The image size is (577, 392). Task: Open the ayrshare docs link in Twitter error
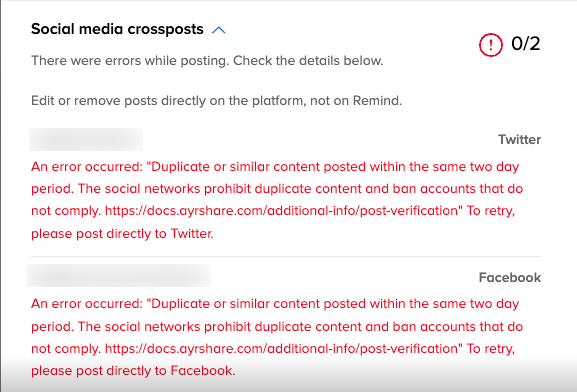[x=282, y=211]
